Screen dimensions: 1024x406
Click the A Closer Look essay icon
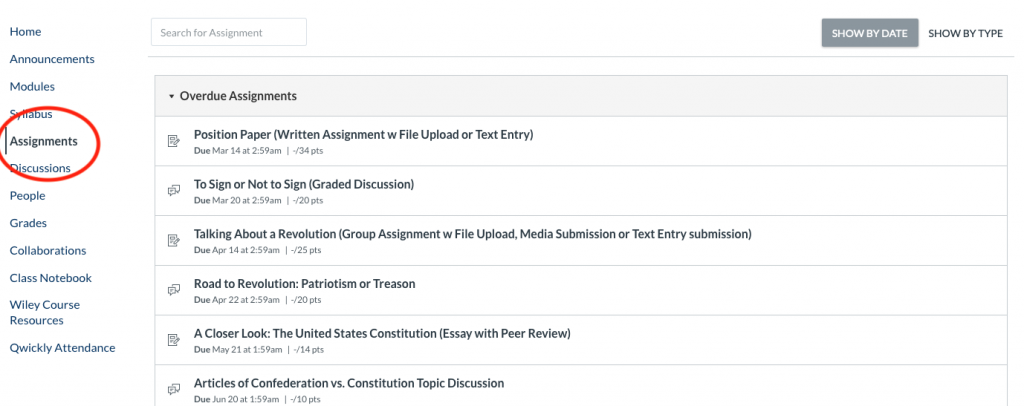click(x=173, y=340)
